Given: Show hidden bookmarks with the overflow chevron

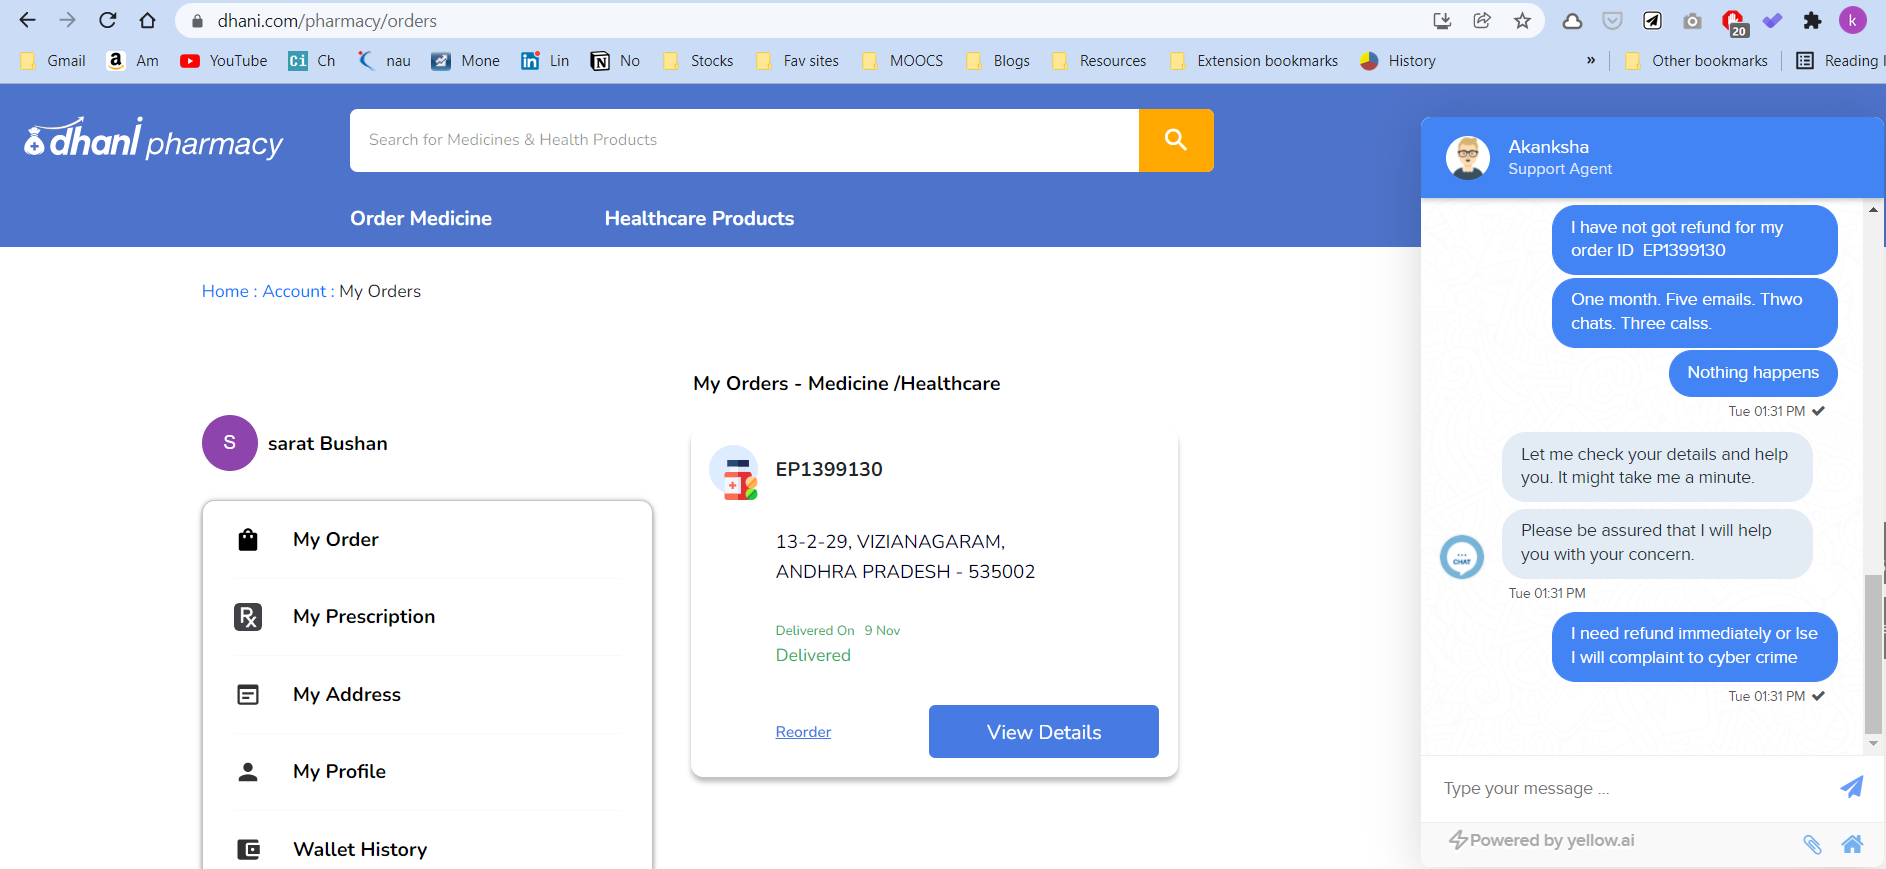Looking at the screenshot, I should coord(1590,61).
